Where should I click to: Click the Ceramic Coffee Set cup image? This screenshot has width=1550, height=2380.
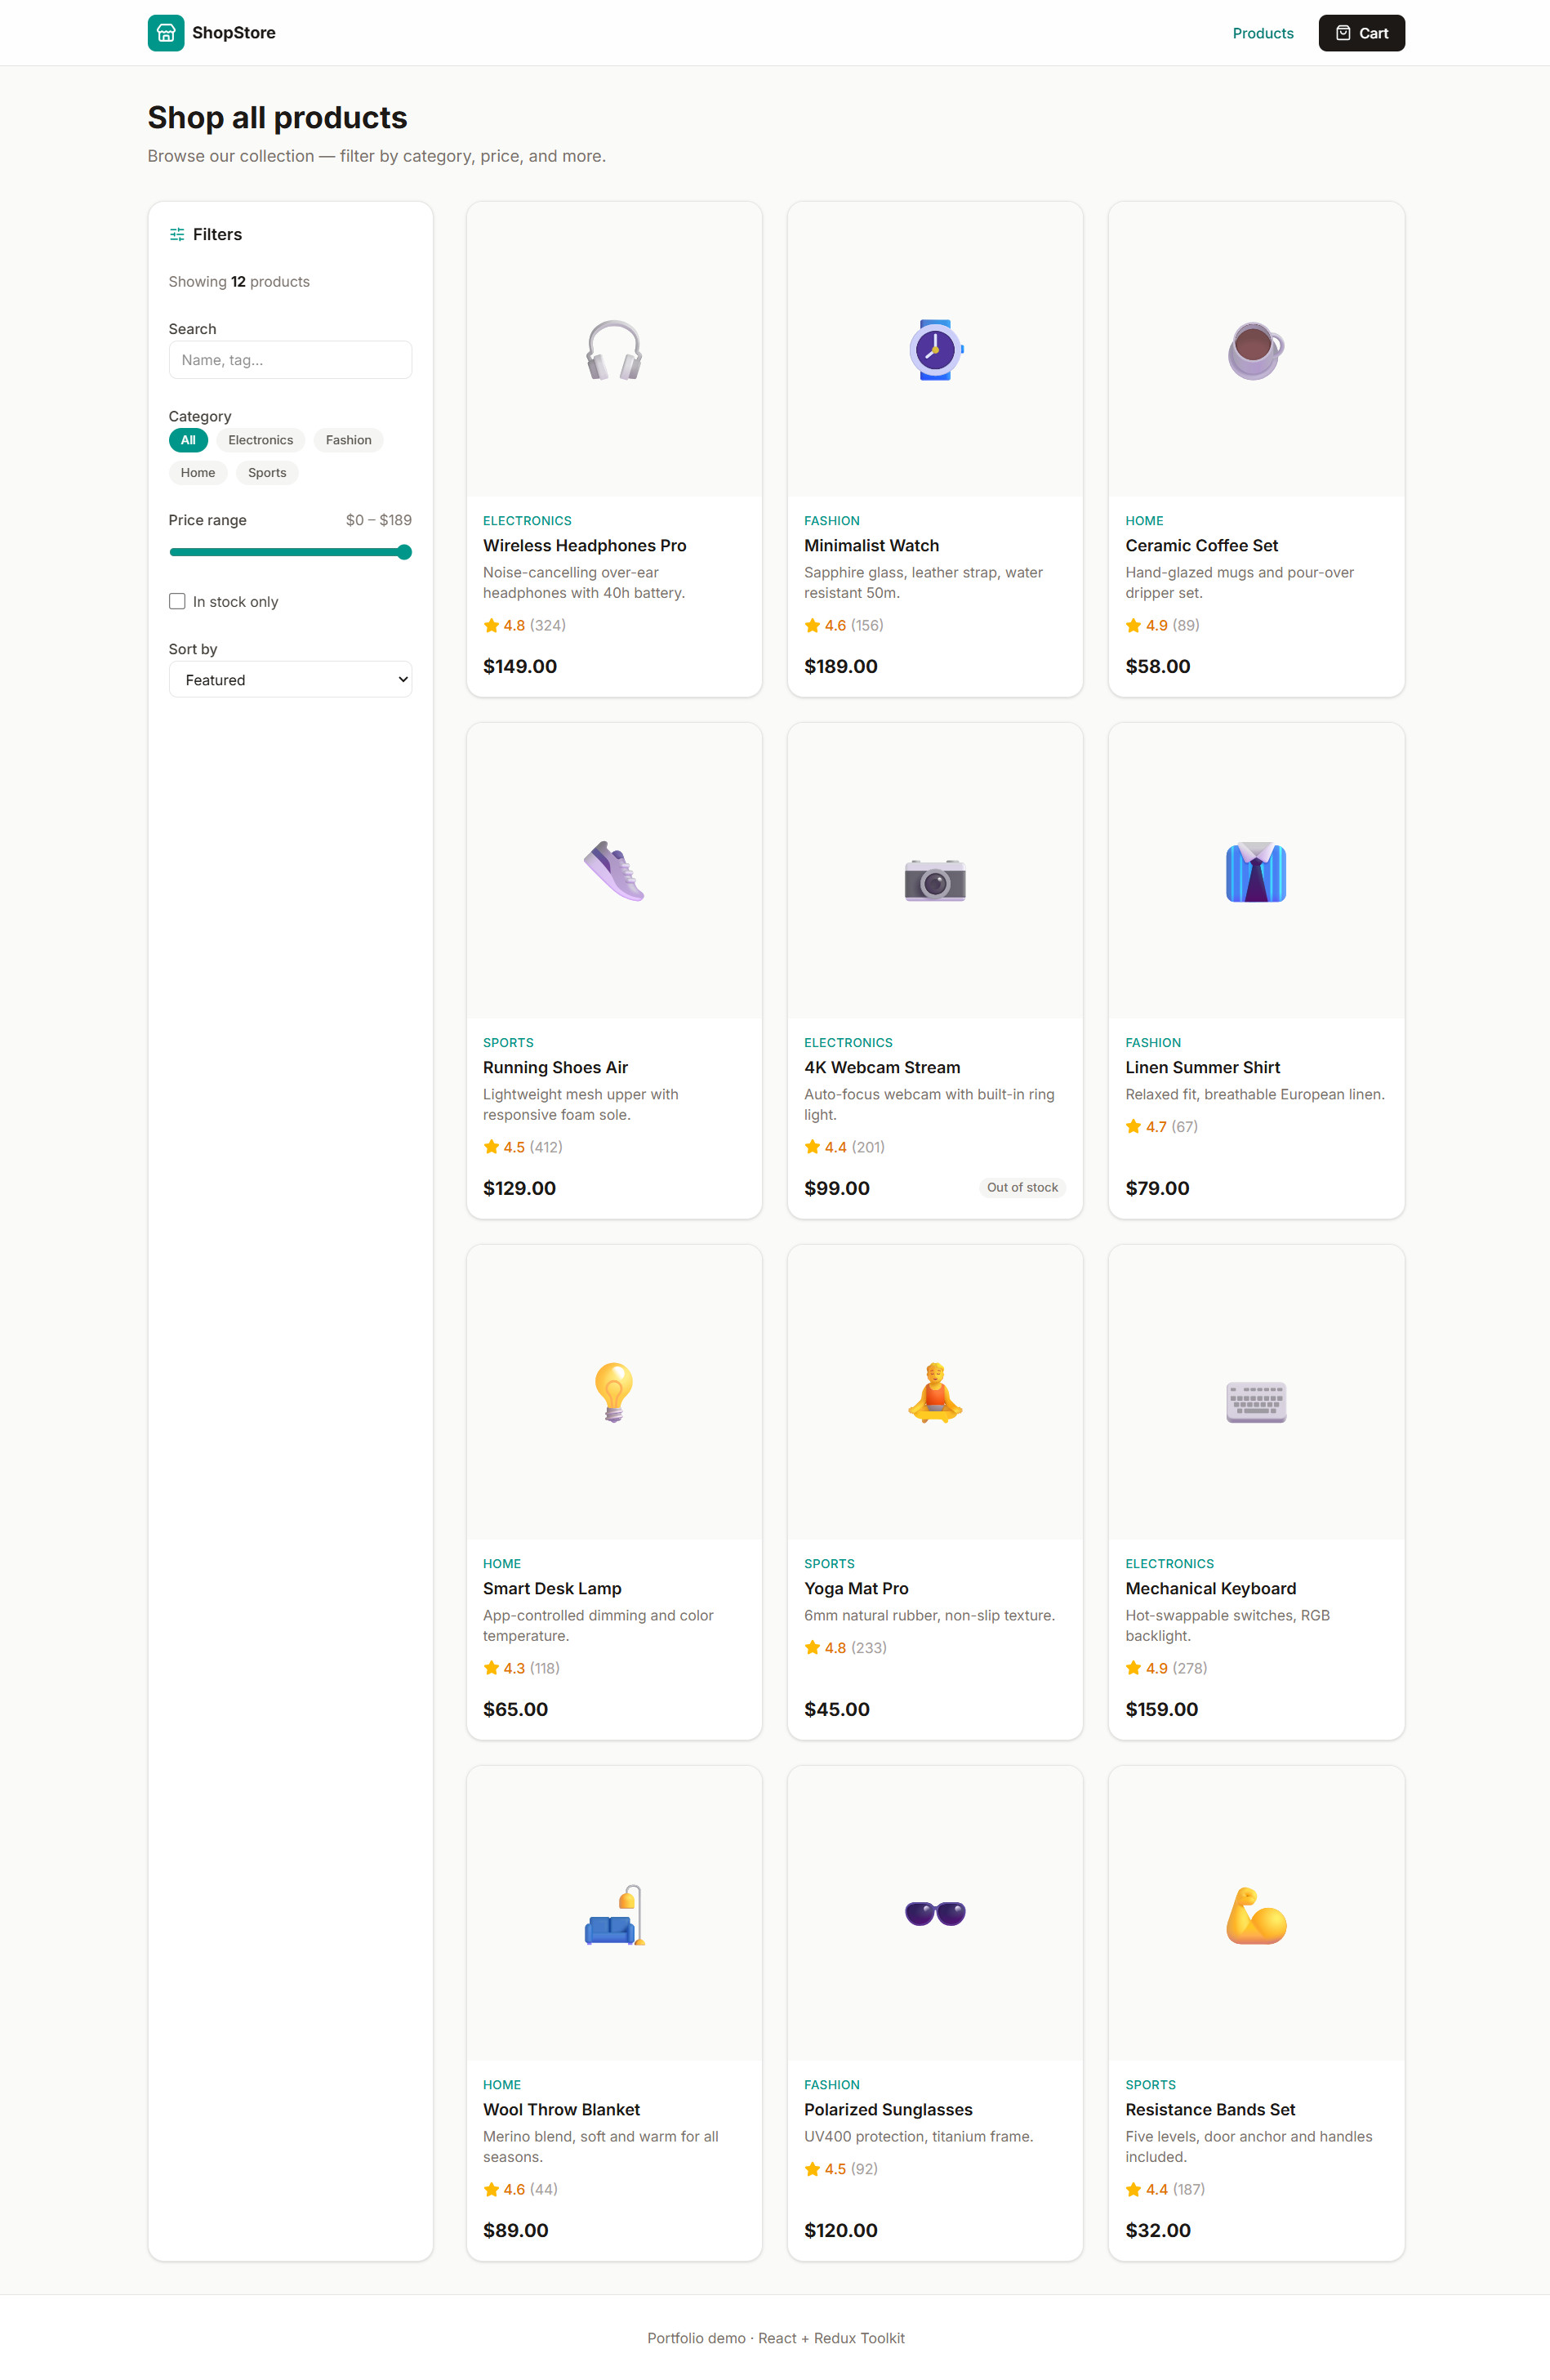[1256, 350]
